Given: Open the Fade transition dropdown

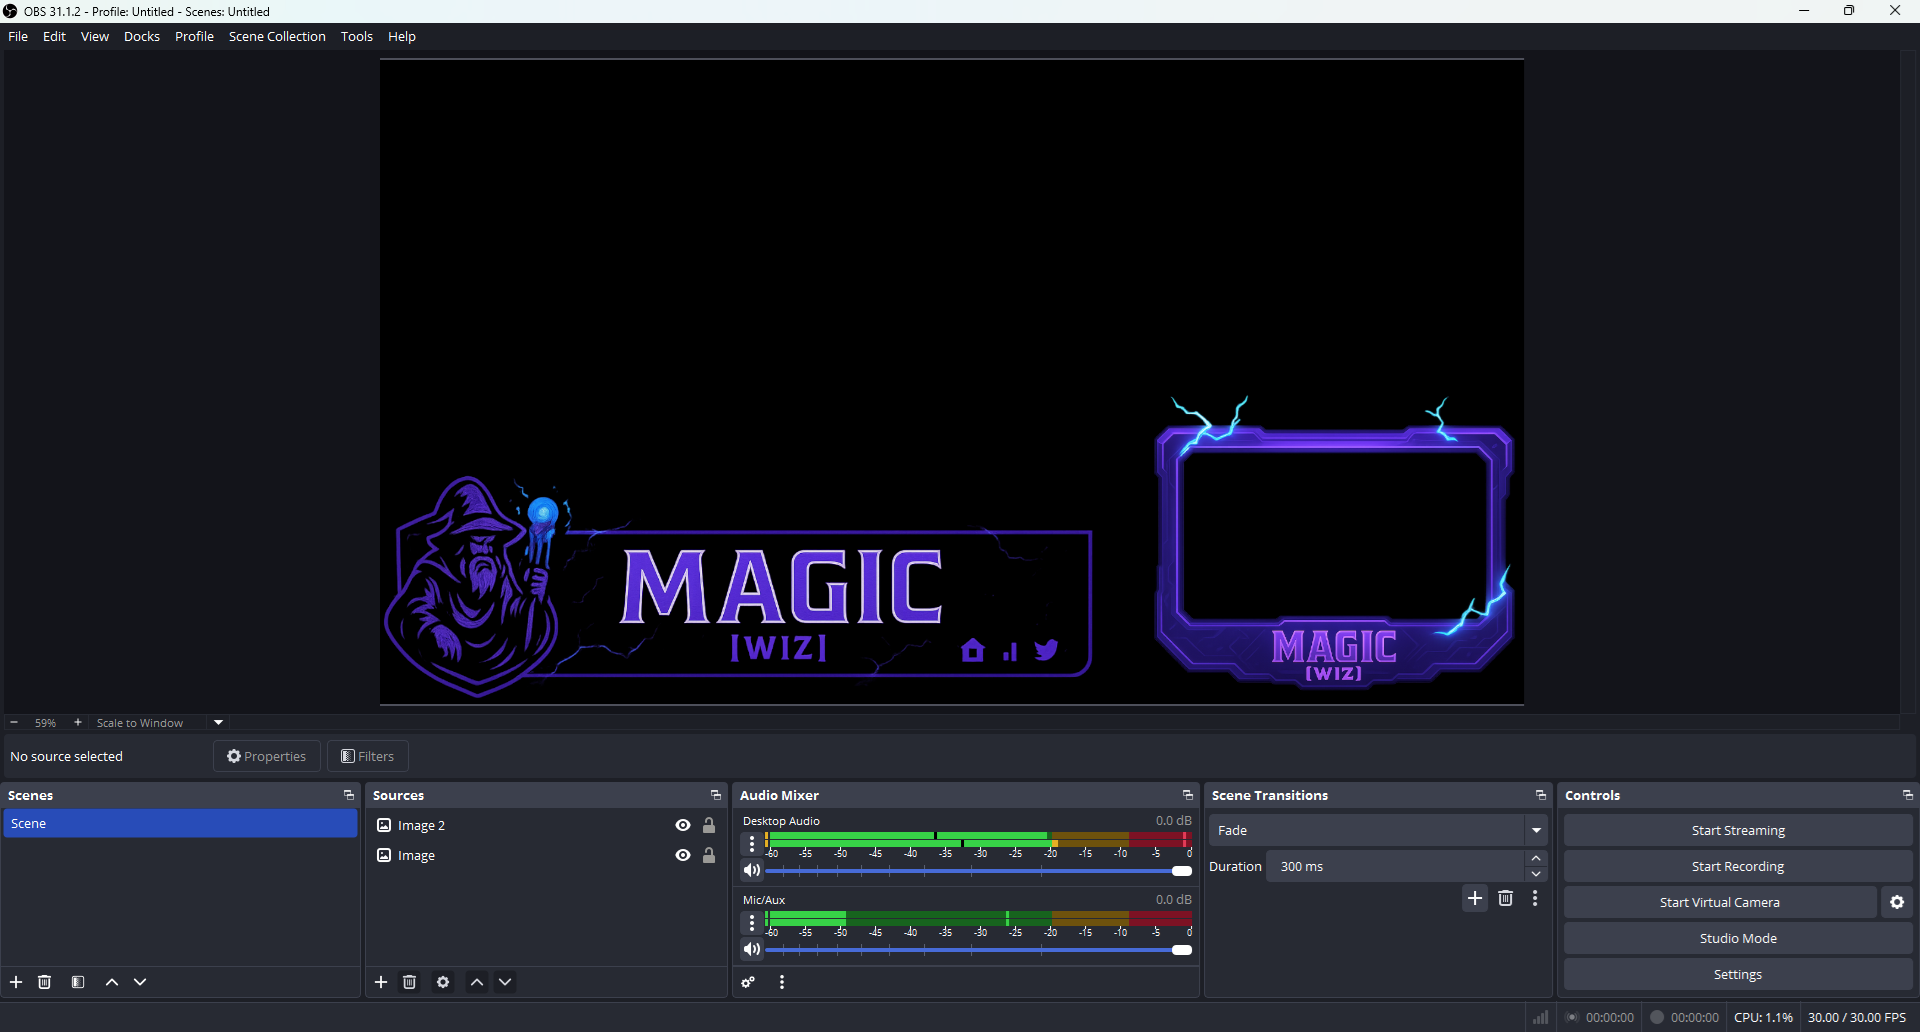Looking at the screenshot, I should pos(1536,830).
